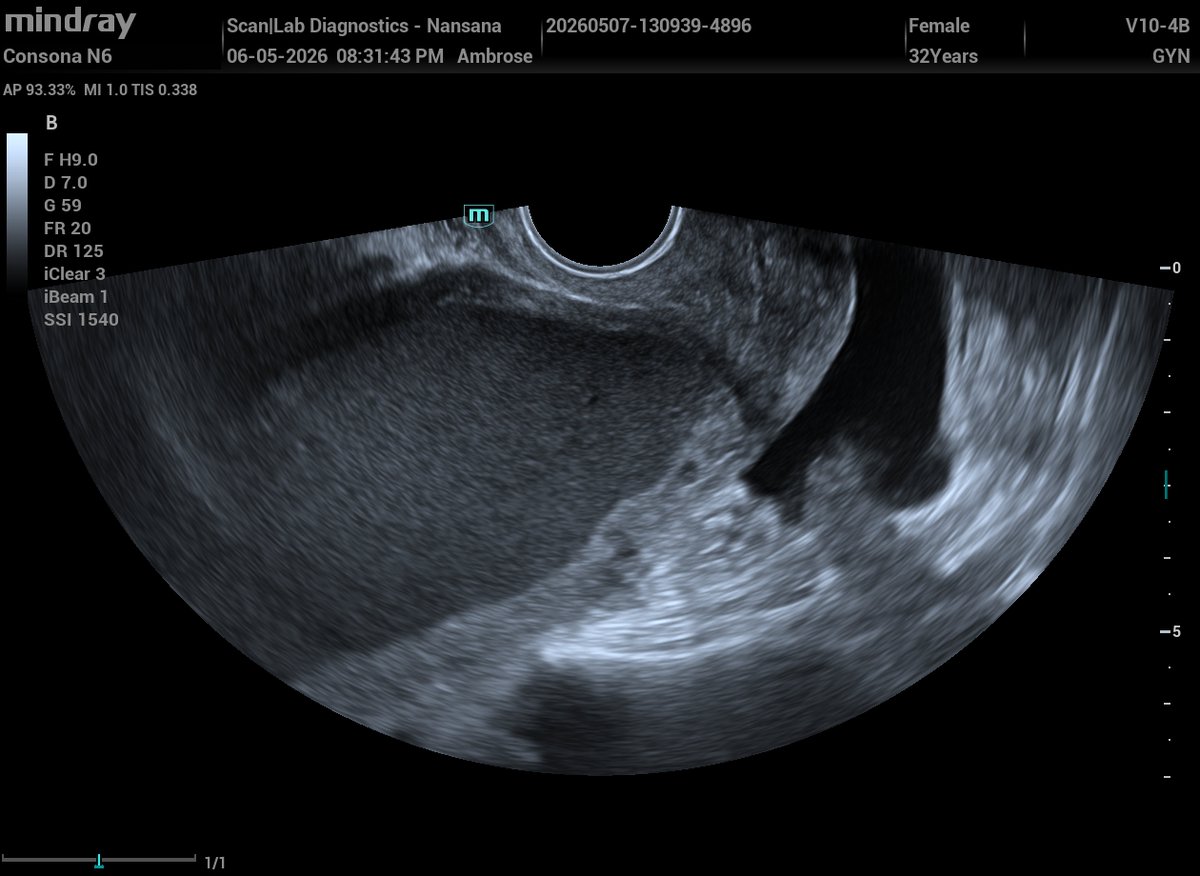Select 'iClear 3' parameter
This screenshot has width=1200, height=876.
75,274
